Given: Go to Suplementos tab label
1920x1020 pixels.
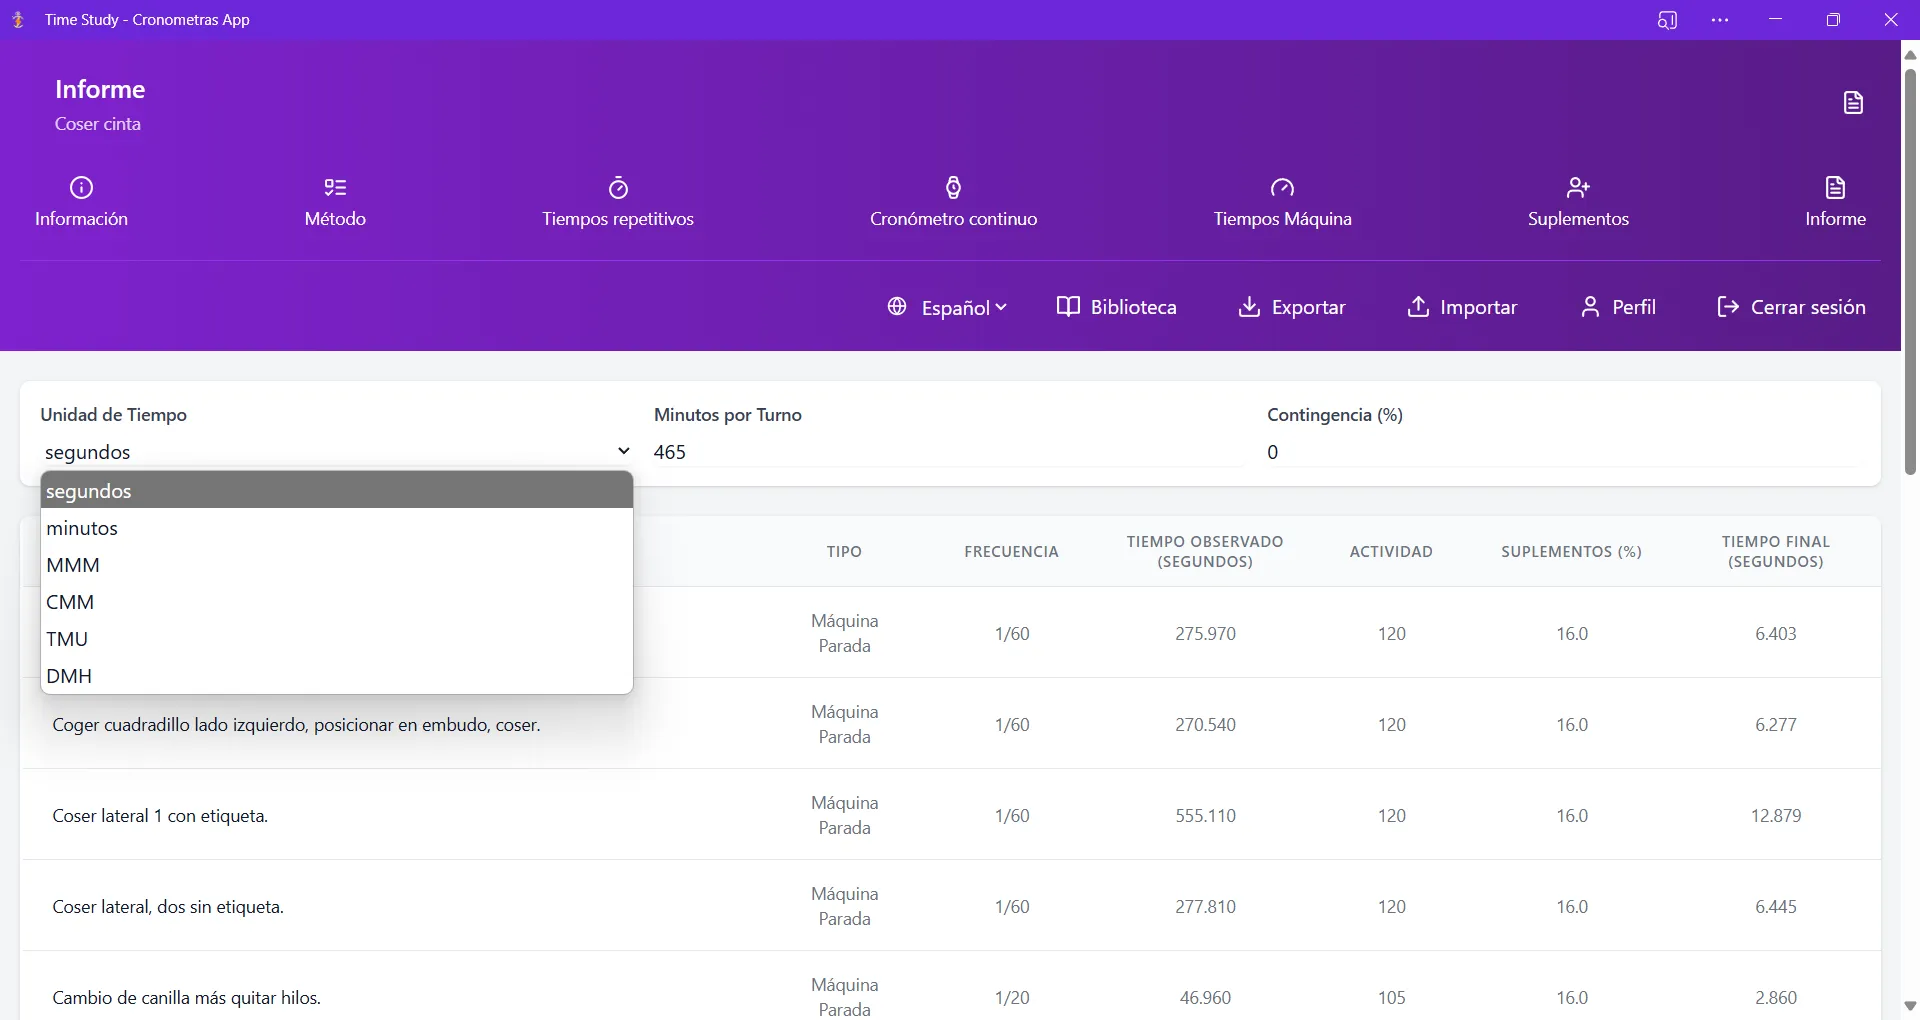Looking at the screenshot, I should 1578,219.
